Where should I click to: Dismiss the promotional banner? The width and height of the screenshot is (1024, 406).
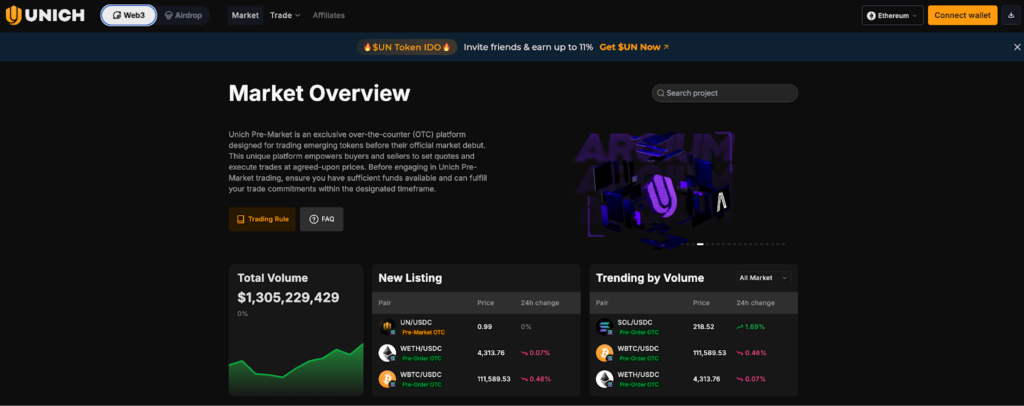[x=1017, y=47]
